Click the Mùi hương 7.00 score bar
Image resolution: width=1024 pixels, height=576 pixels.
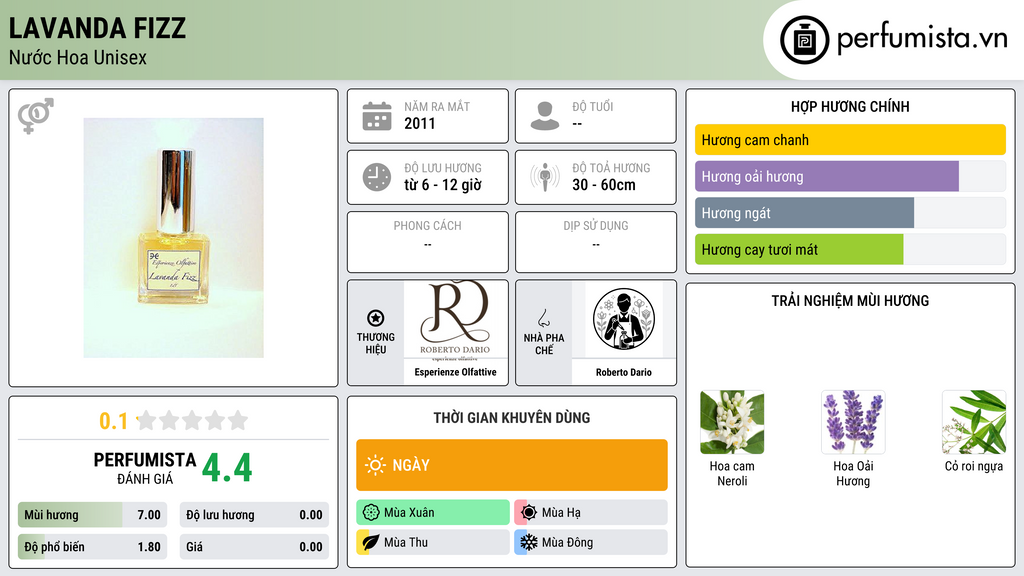(92, 515)
